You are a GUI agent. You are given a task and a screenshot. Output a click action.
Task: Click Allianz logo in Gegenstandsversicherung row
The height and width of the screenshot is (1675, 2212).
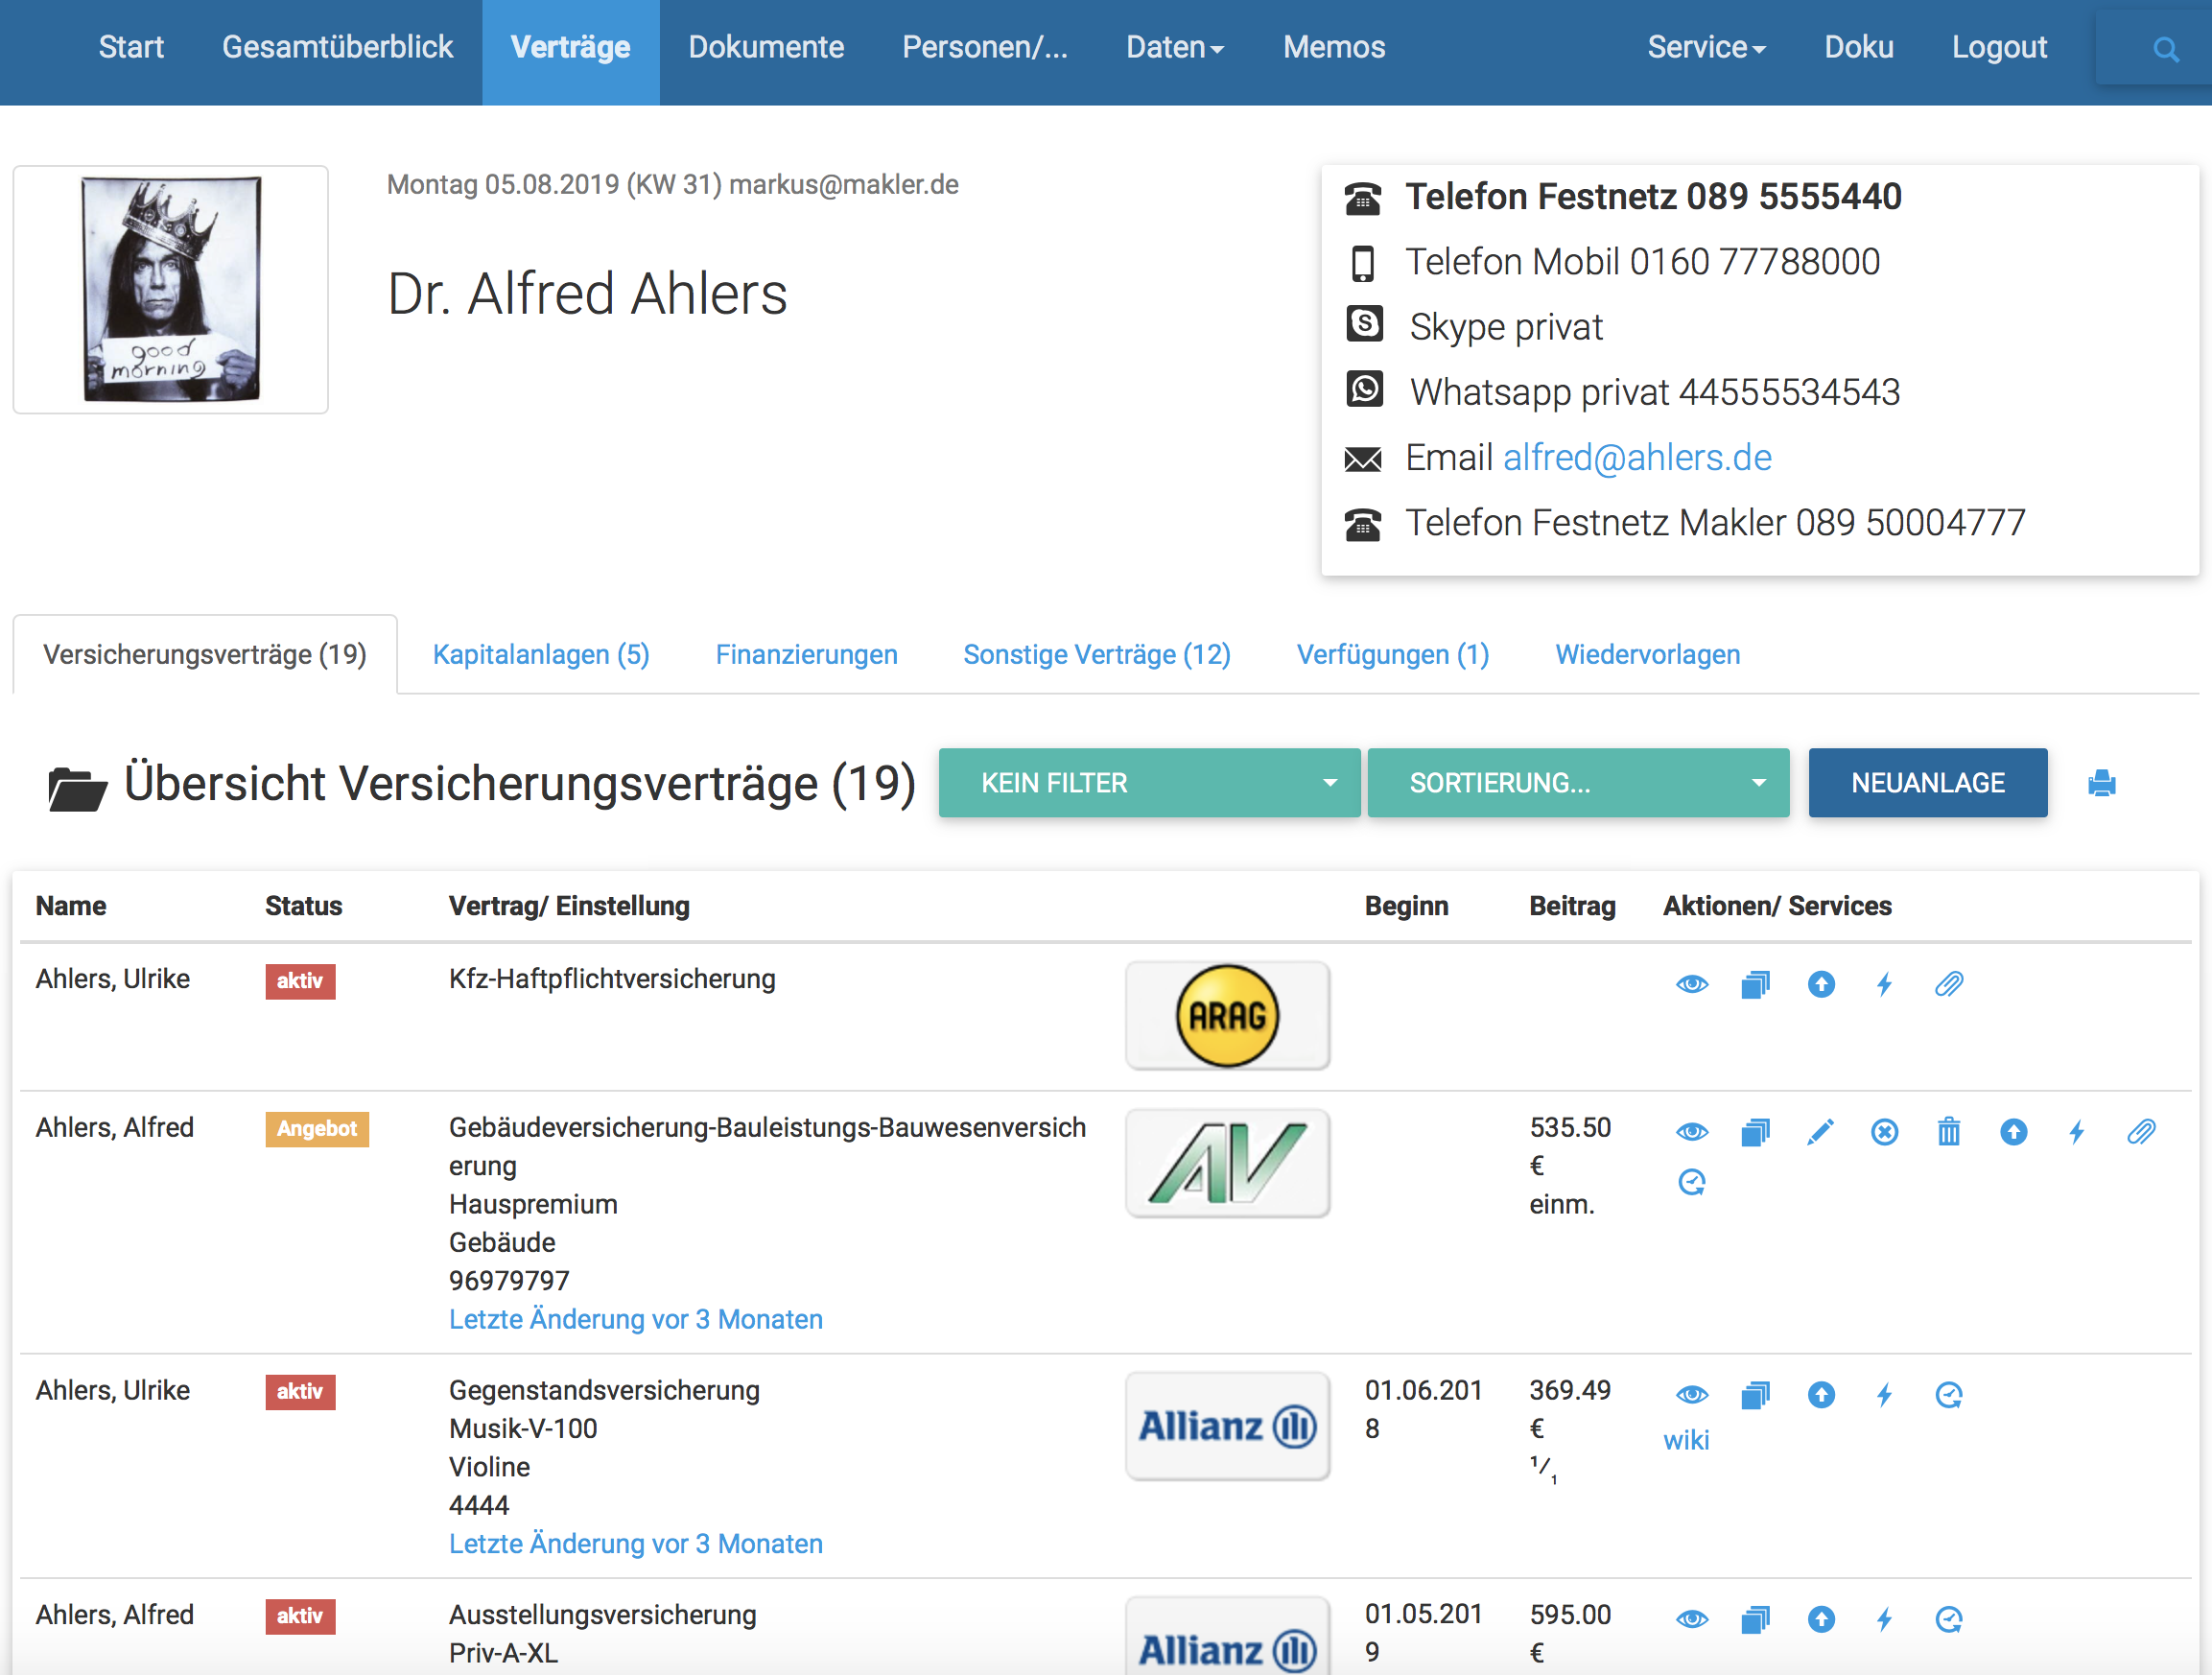pos(1227,1426)
